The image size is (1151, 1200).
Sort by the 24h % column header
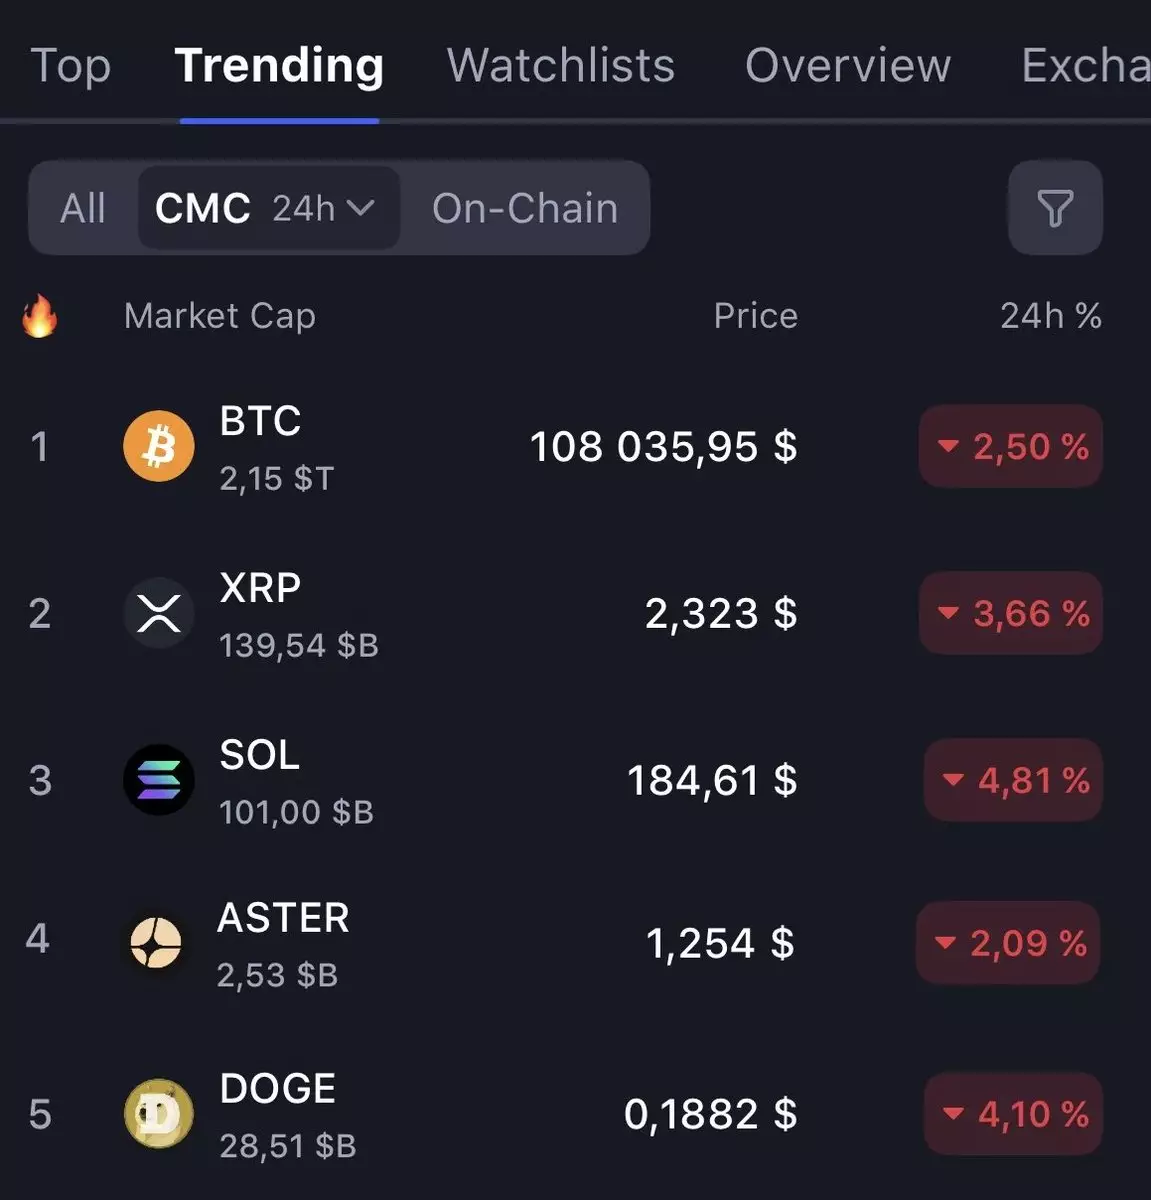point(1050,317)
